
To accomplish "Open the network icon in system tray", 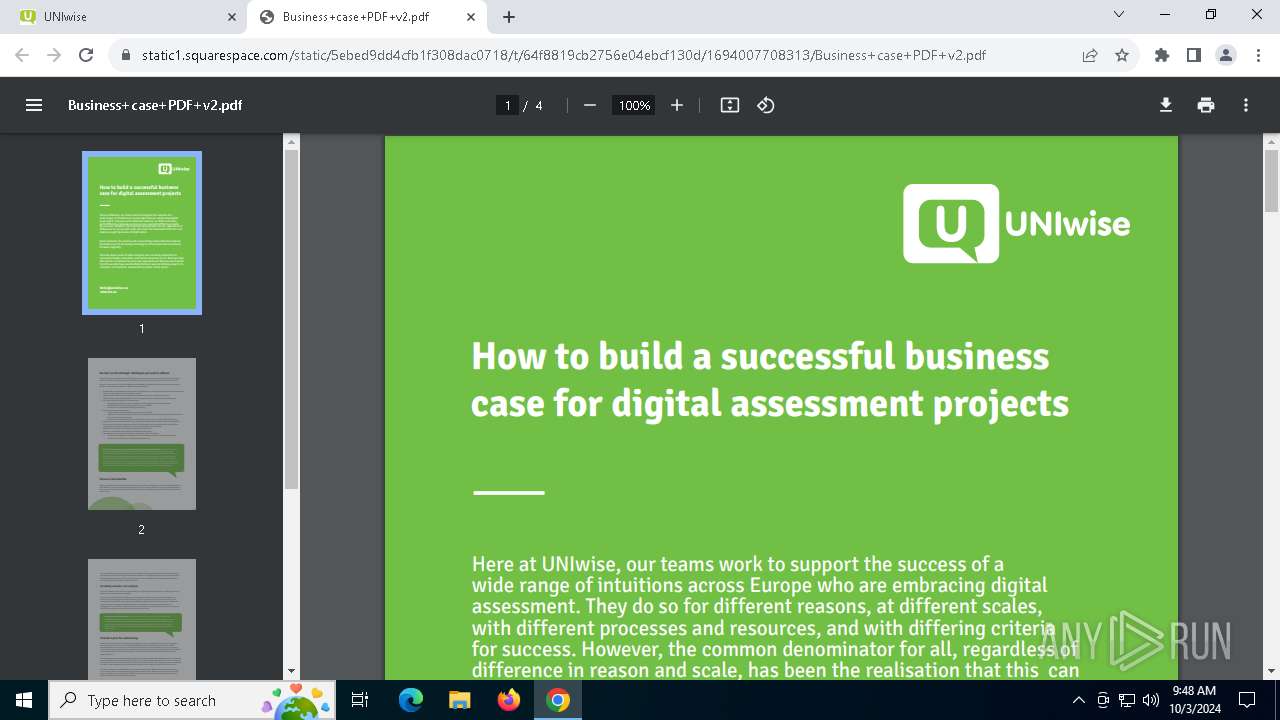I will point(1127,700).
